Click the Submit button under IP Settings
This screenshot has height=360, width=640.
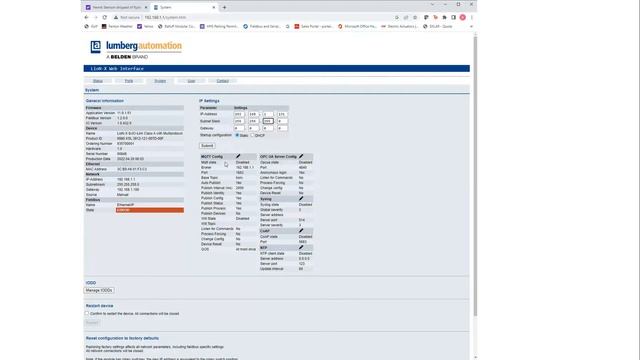coord(207,146)
